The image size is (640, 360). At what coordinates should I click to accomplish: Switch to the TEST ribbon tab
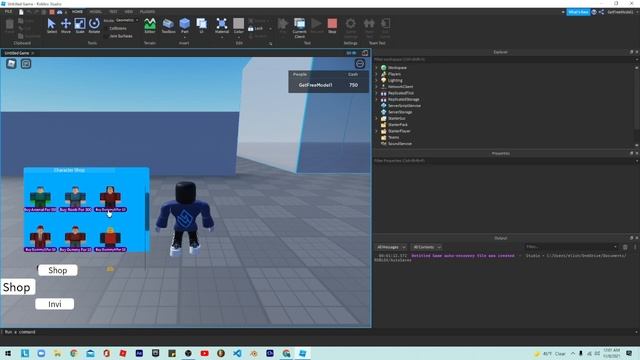coord(113,12)
